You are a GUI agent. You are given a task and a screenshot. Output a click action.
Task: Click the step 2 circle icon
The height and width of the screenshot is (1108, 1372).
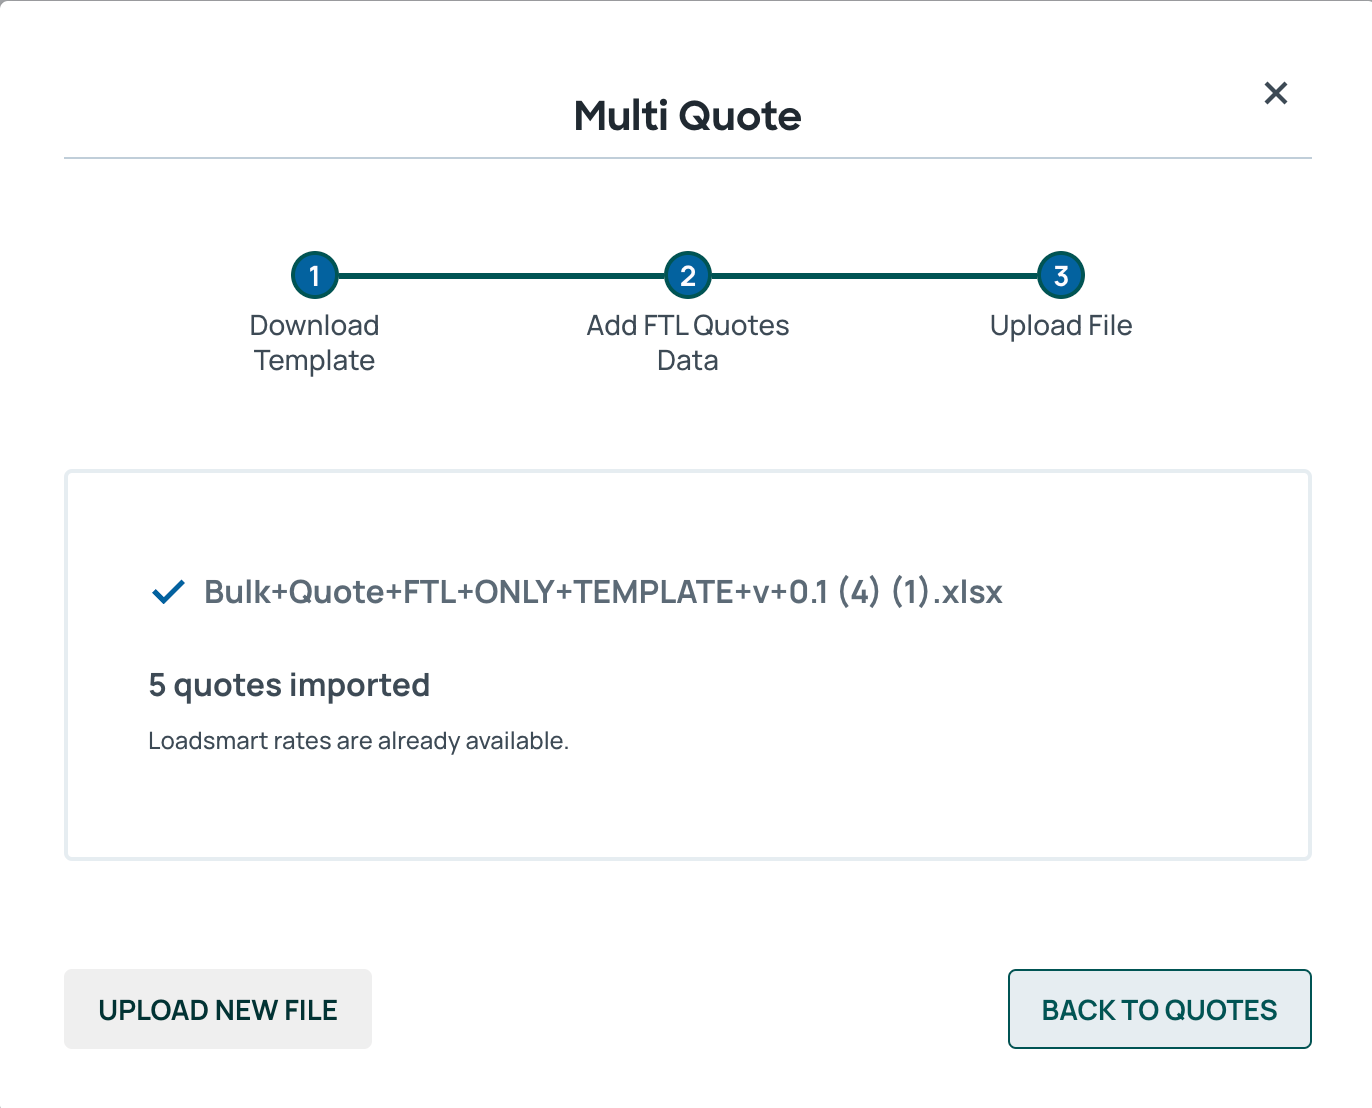688,275
